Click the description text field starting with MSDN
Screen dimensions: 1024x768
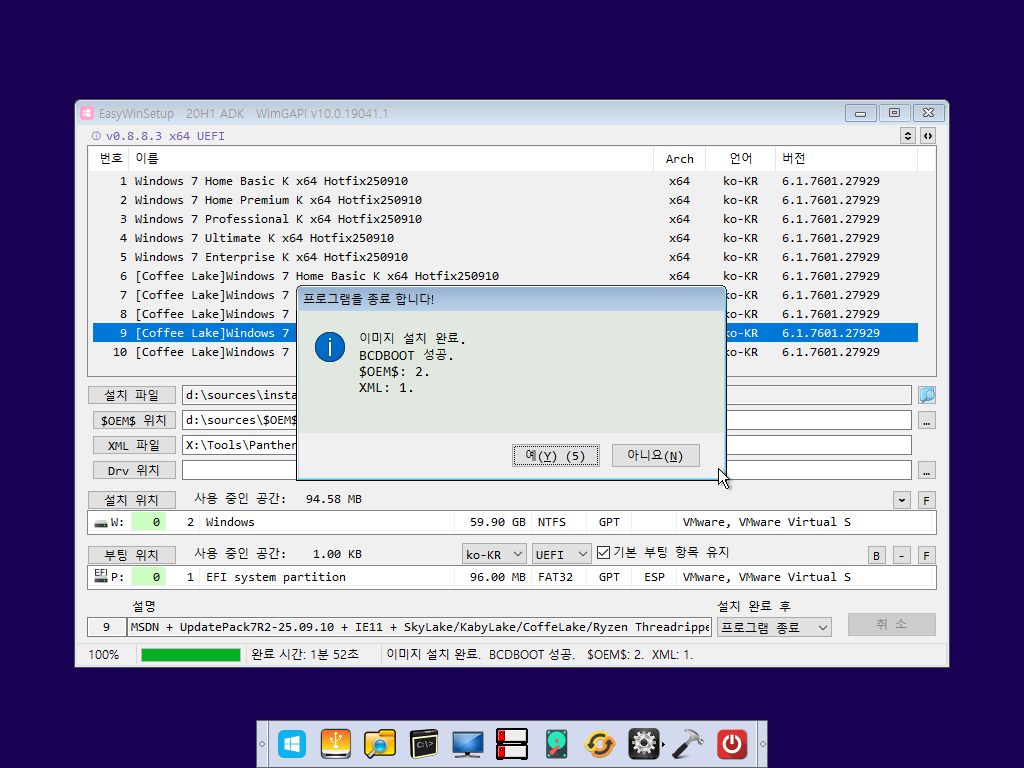(419, 628)
